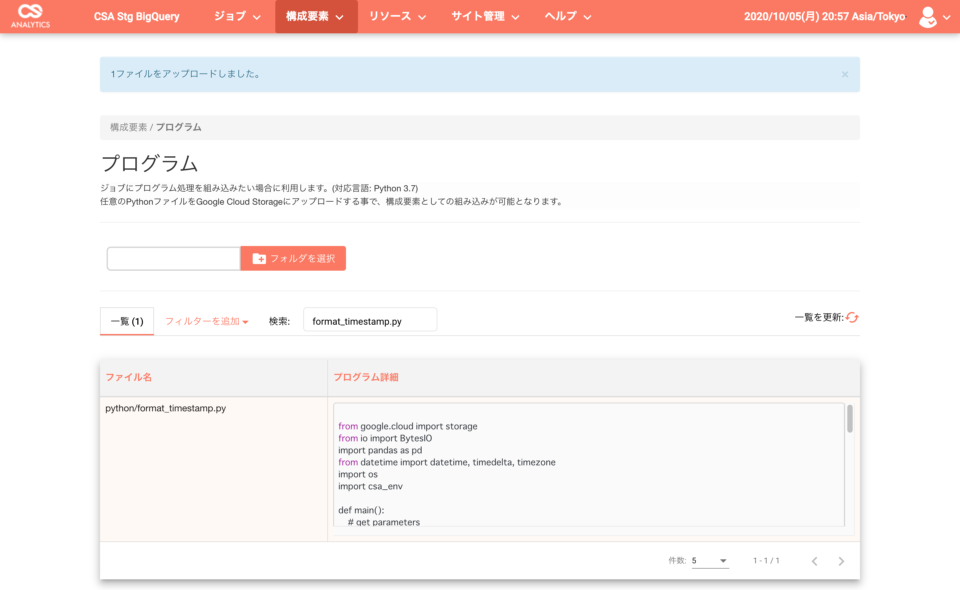Click the user account icon in the header
Image resolution: width=960 pixels, height=590 pixels.
point(929,16)
